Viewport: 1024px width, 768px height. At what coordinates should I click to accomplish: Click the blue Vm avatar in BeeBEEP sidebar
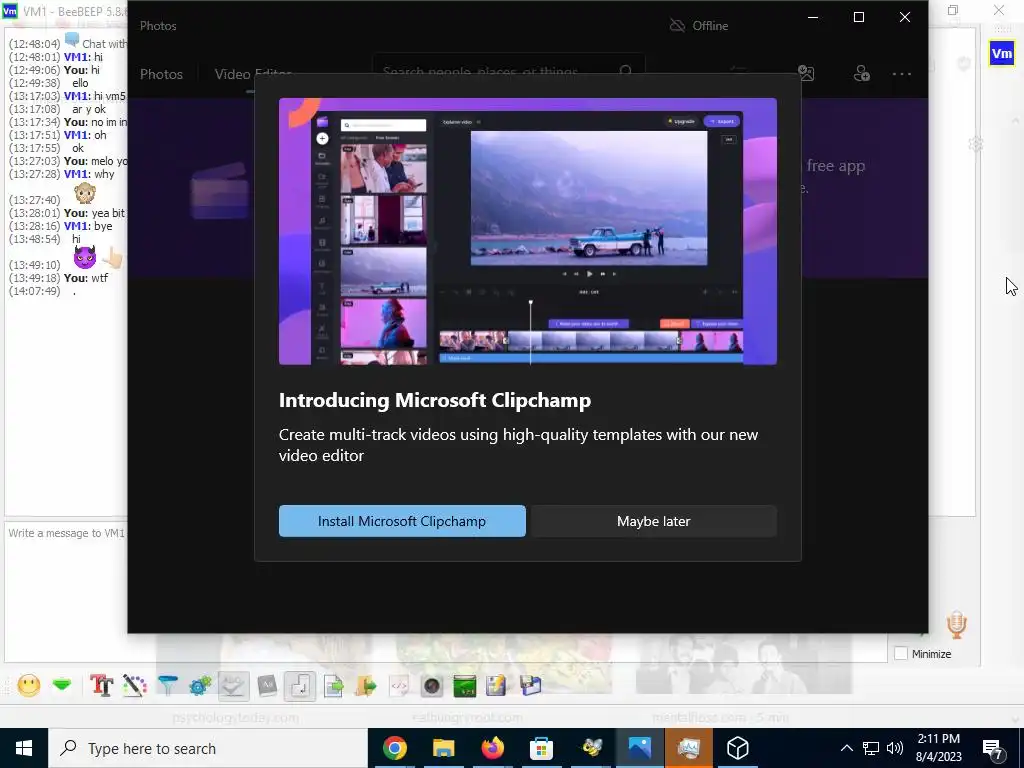click(1002, 53)
